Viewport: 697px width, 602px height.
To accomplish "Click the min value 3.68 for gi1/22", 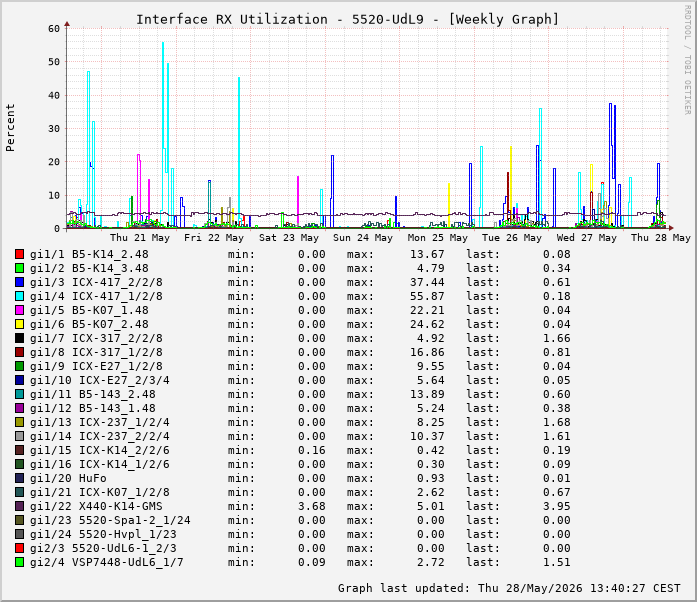I will point(312,506).
